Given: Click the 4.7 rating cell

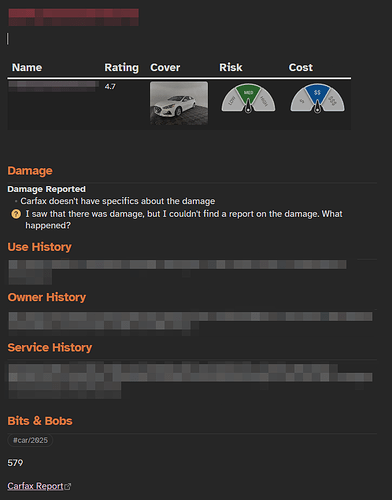Looking at the screenshot, I should tap(110, 87).
